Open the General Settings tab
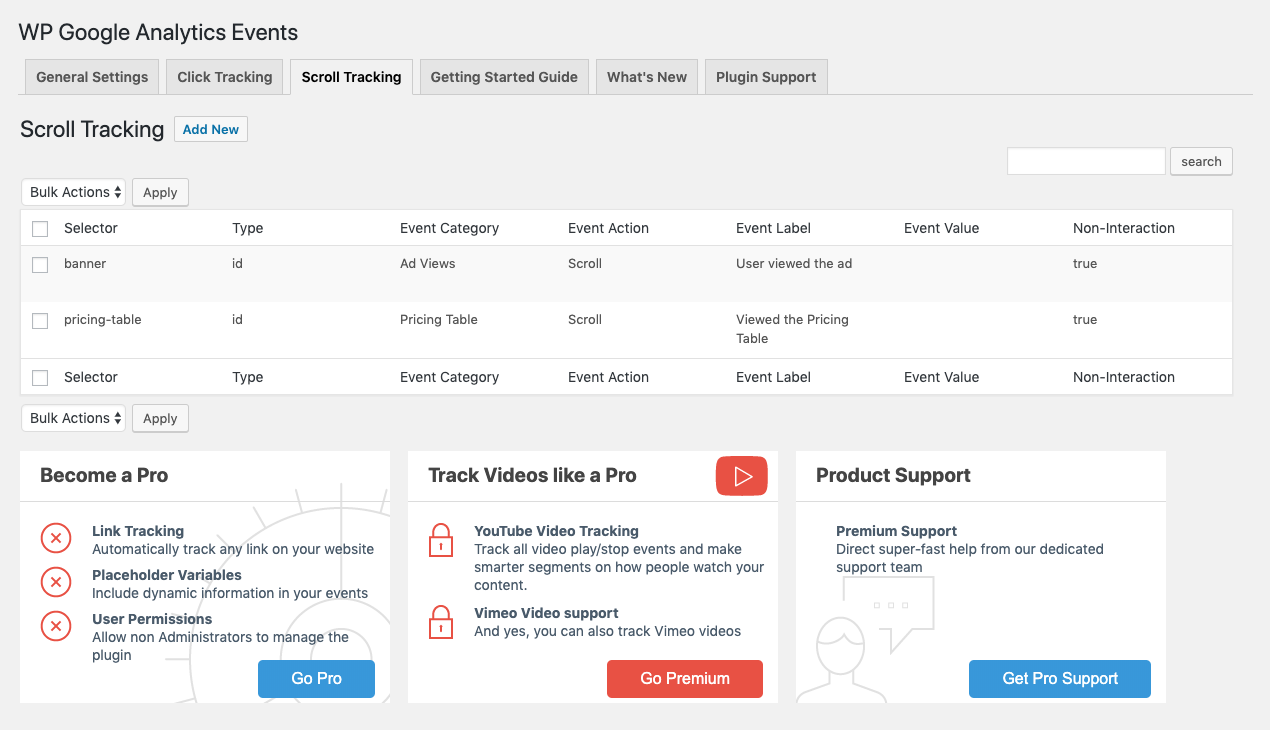Image resolution: width=1270 pixels, height=730 pixels. point(92,77)
